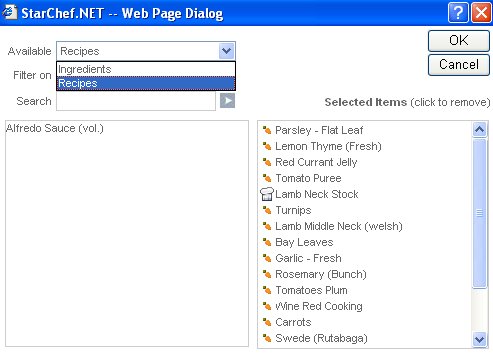This screenshot has height=364, width=493.
Task: Click carrot icon beside Rosemary (Bunch)
Action: pos(267,274)
